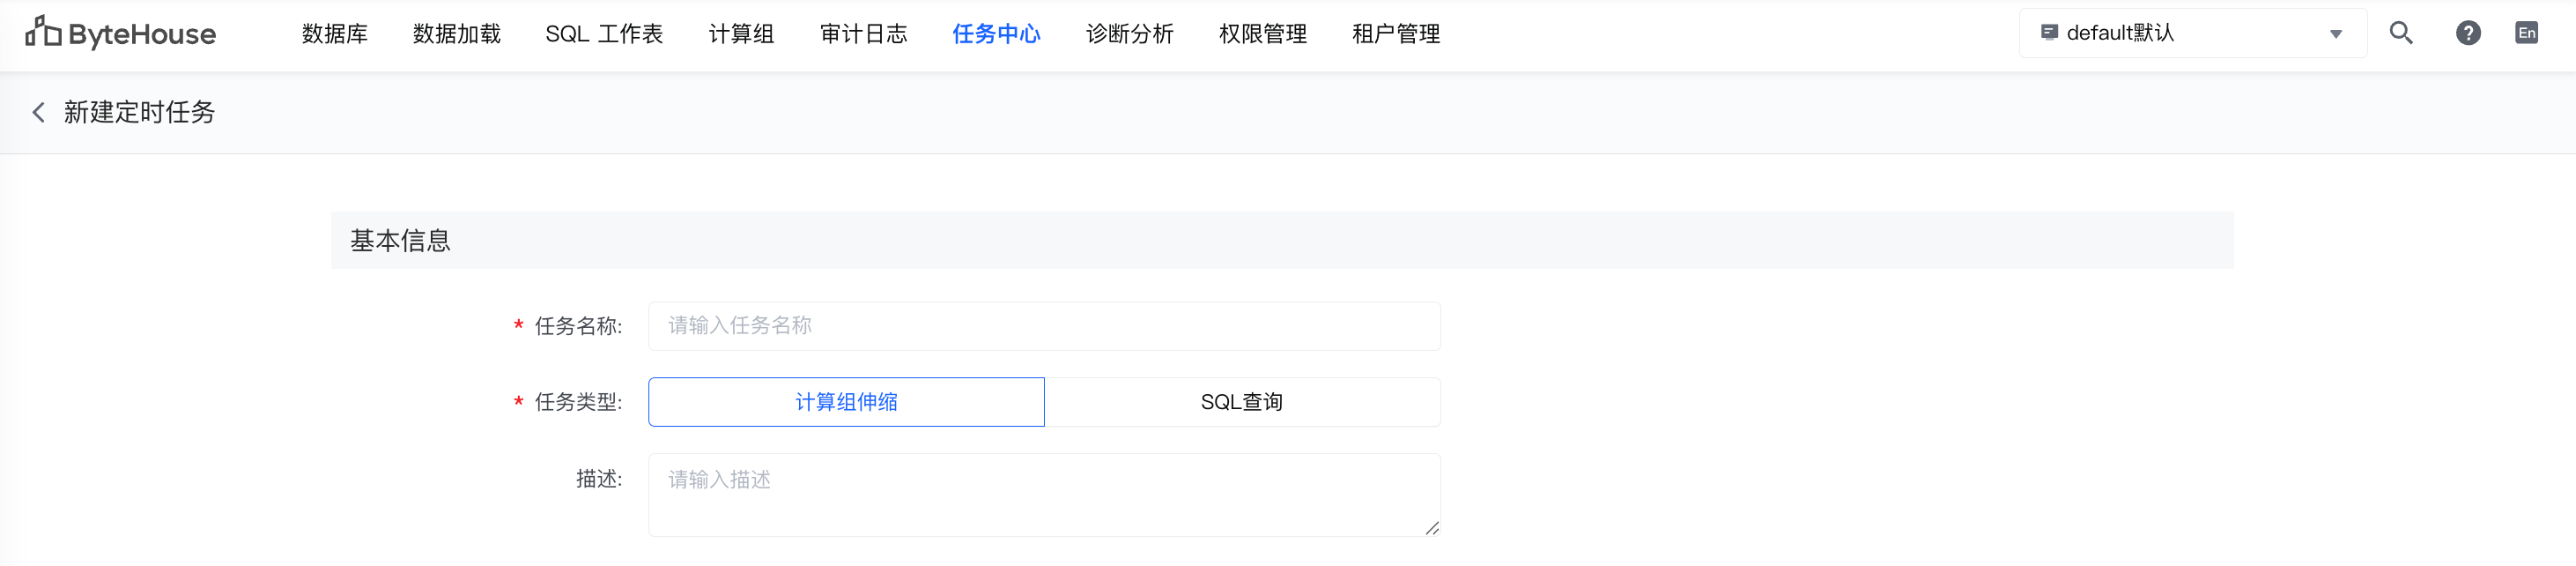Image resolution: width=2576 pixels, height=566 pixels.
Task: Grab the 描述 textarea resize handle
Action: (x=1432, y=528)
